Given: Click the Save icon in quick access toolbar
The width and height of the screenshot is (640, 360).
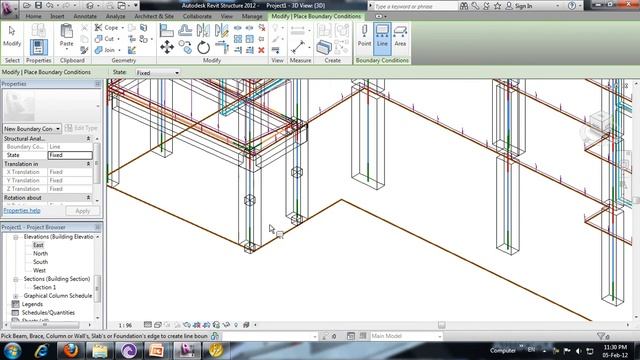Looking at the screenshot, I should (x=38, y=6).
